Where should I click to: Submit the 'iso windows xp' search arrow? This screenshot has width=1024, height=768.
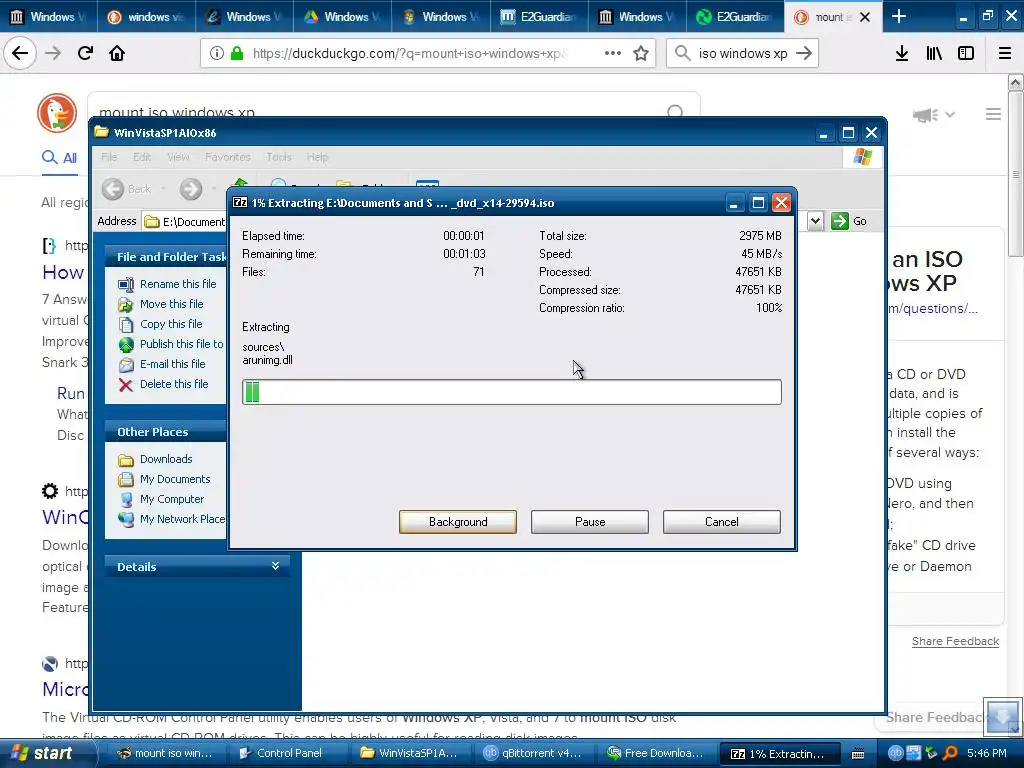pyautogui.click(x=804, y=54)
